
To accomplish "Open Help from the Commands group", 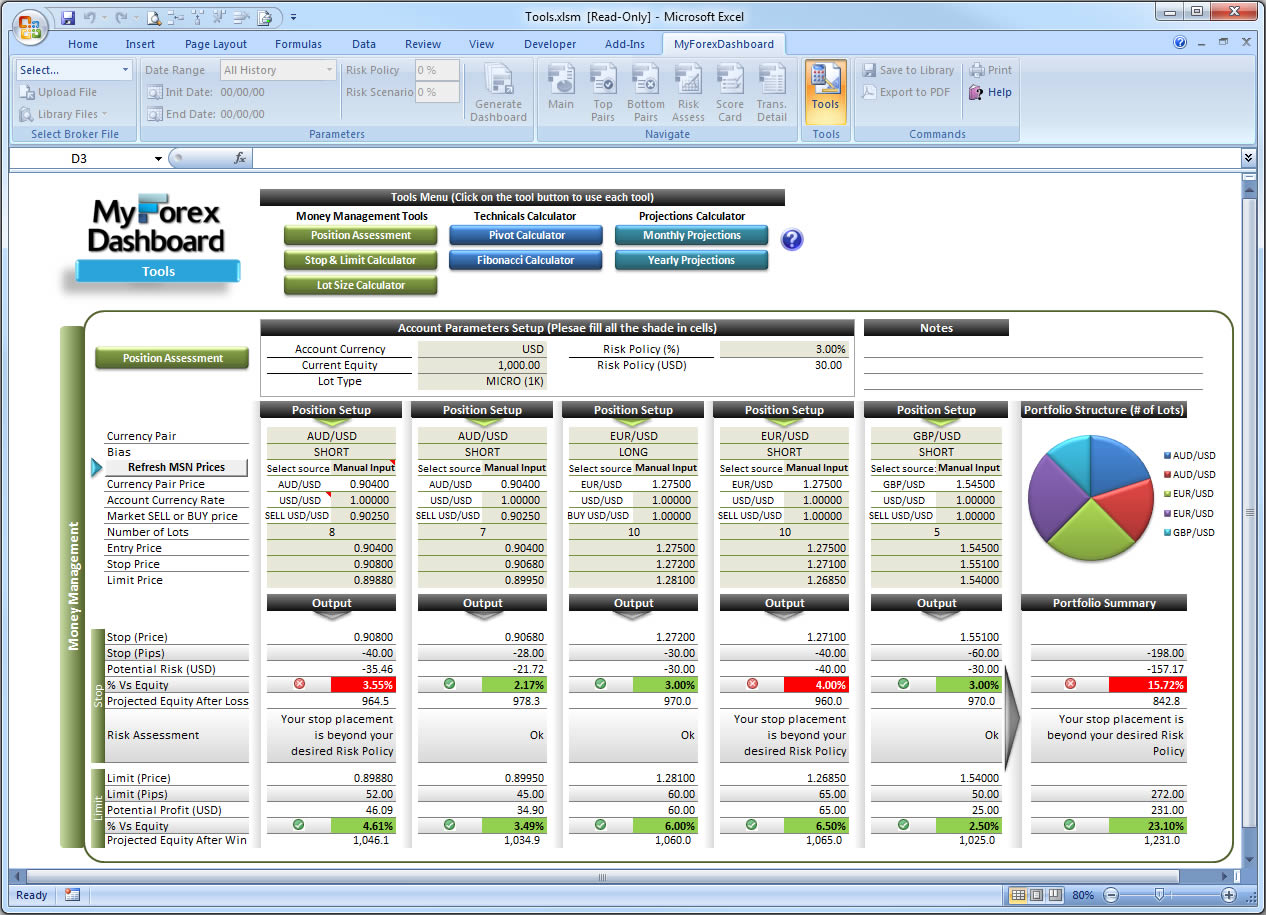I will [x=990, y=92].
